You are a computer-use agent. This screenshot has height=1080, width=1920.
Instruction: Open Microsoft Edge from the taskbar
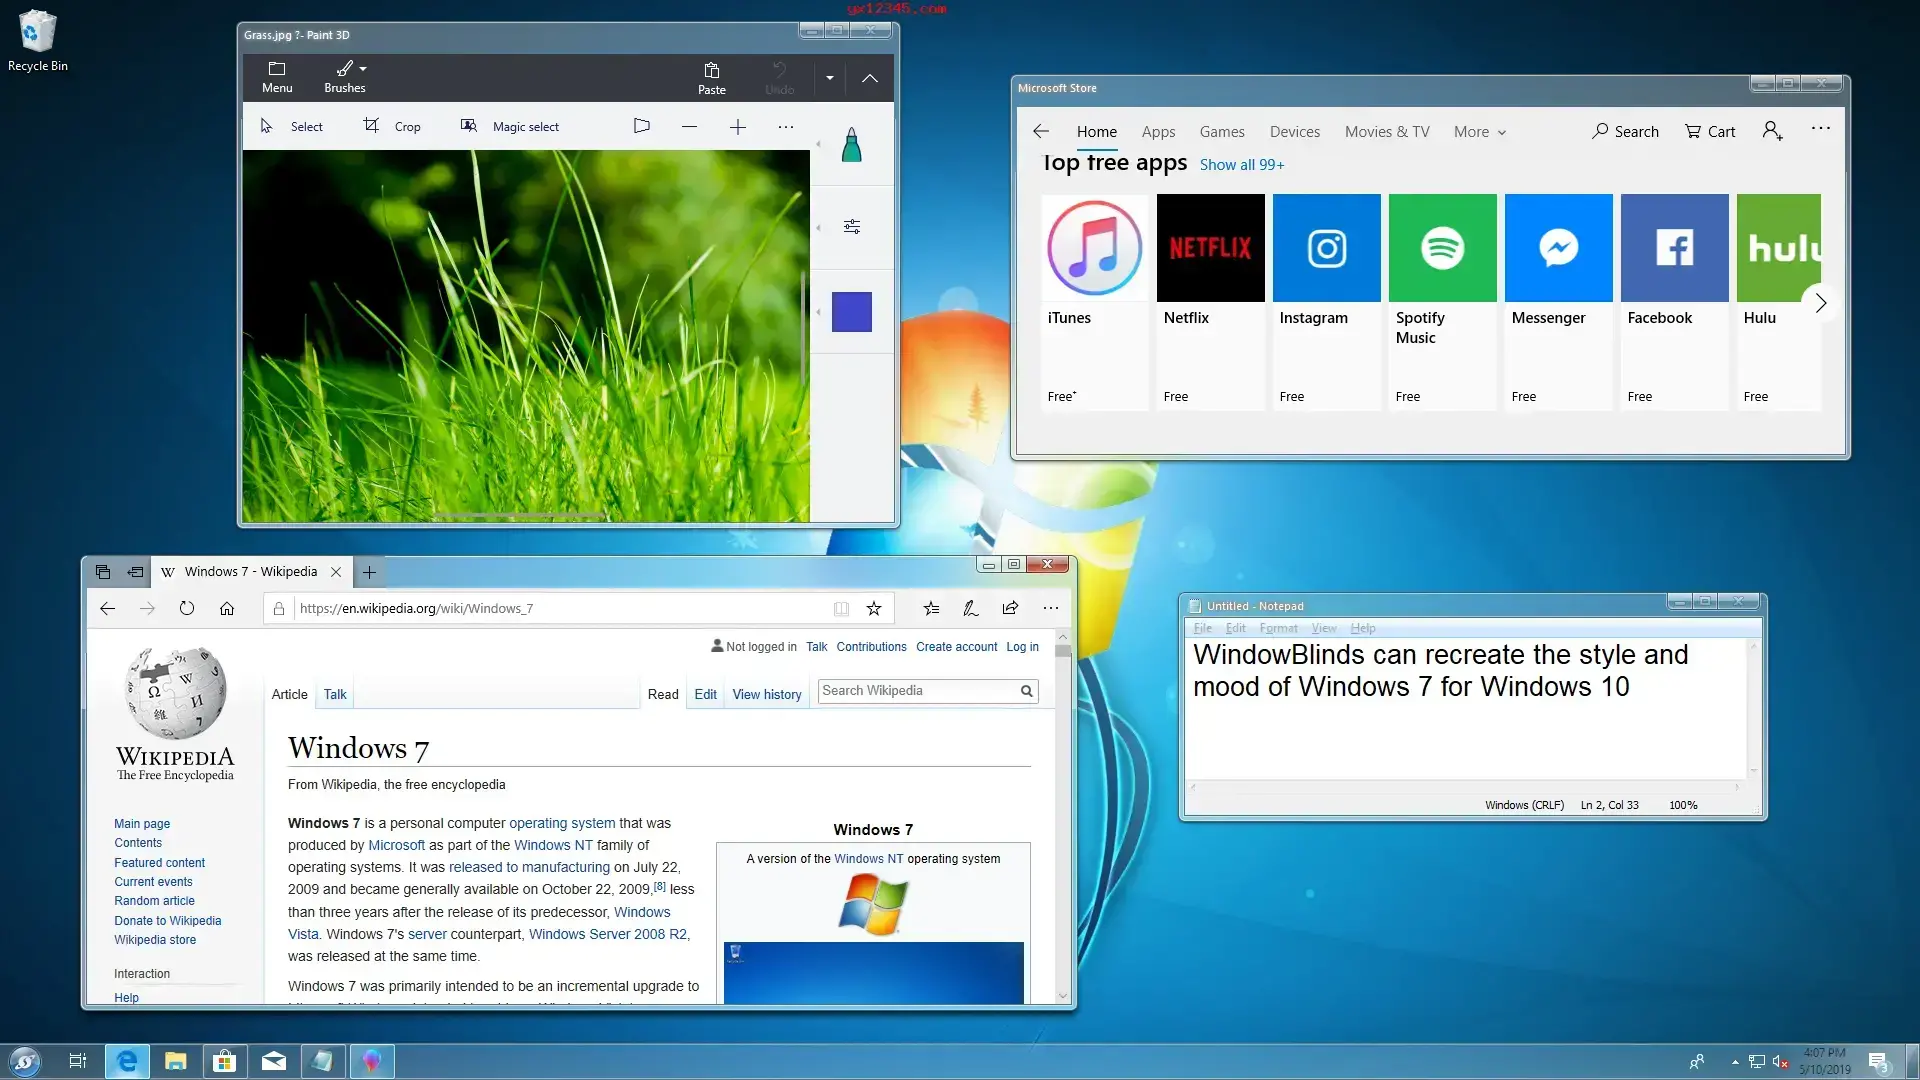click(x=127, y=1061)
